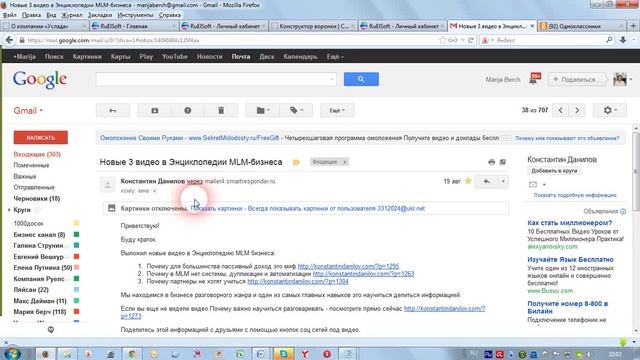
Task: Expand 'Ещё' in Google top bar
Action: (335, 57)
